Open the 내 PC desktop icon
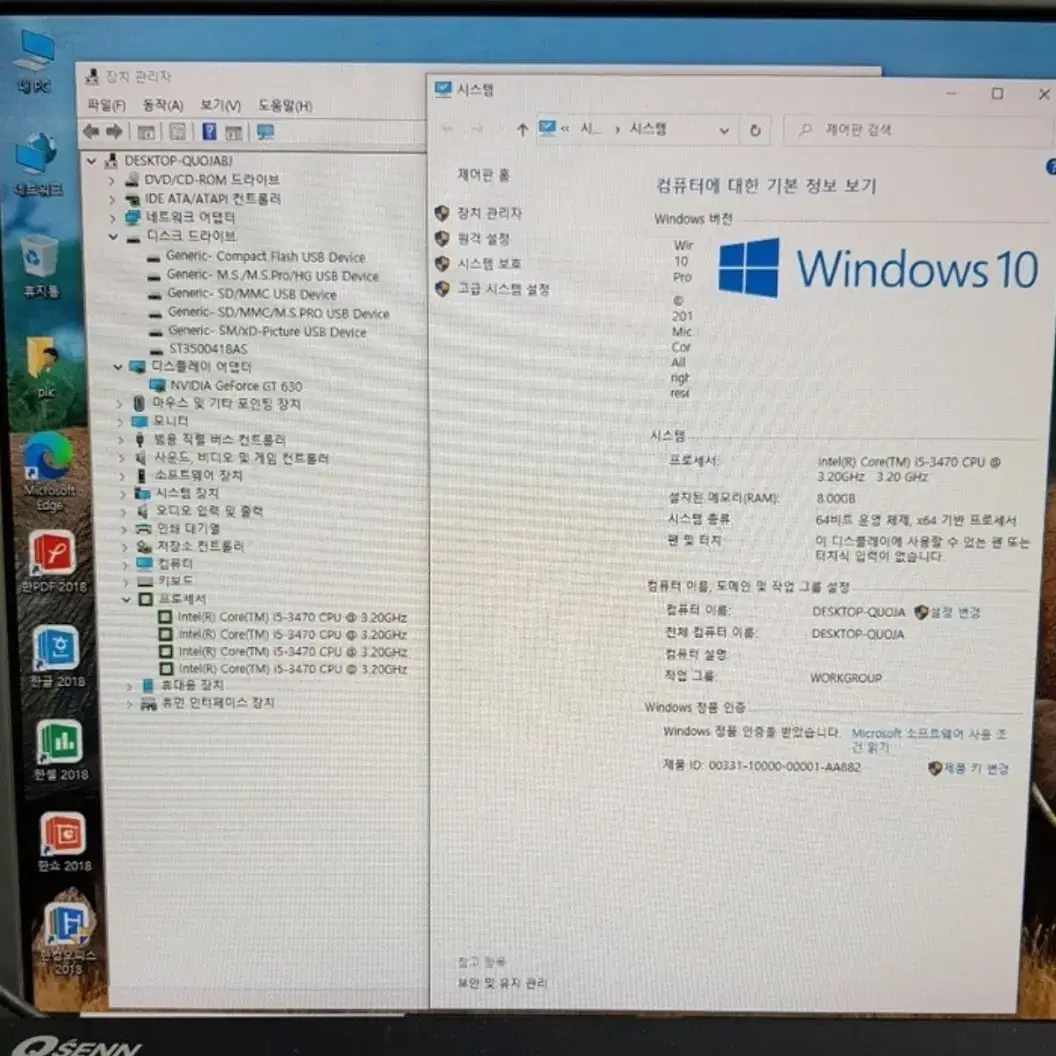 pyautogui.click(x=34, y=61)
